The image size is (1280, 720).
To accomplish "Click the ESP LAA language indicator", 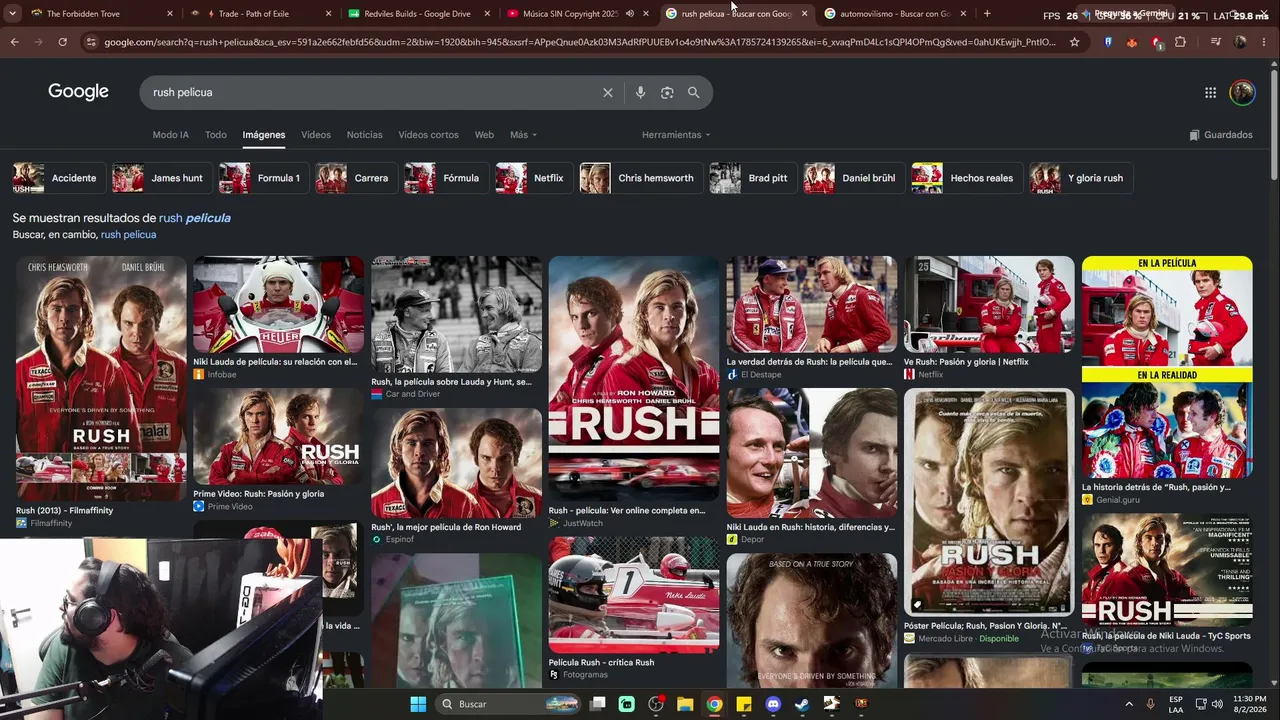I will pos(1176,704).
